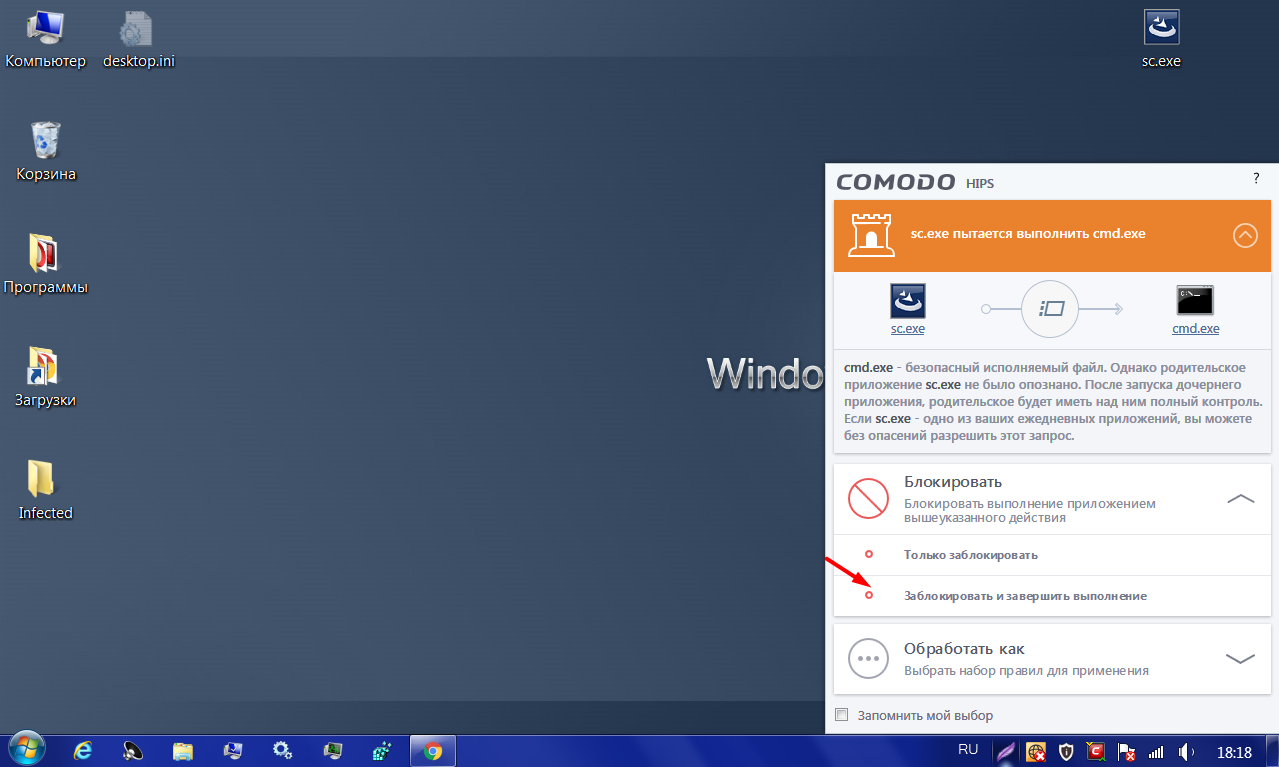Expand the Обработать как chevron
The image size is (1279, 767).
click(1240, 658)
